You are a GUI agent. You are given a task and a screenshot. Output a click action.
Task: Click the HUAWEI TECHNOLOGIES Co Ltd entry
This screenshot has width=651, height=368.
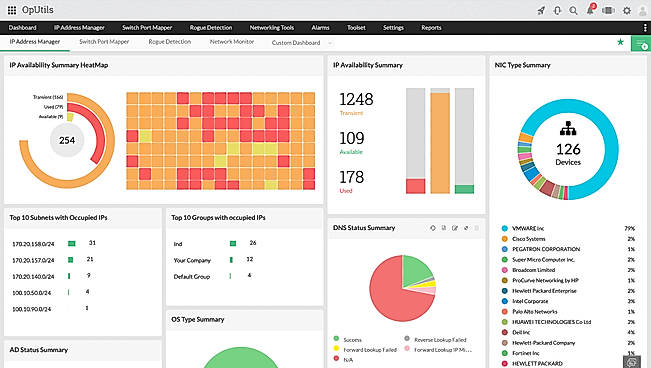click(546, 322)
